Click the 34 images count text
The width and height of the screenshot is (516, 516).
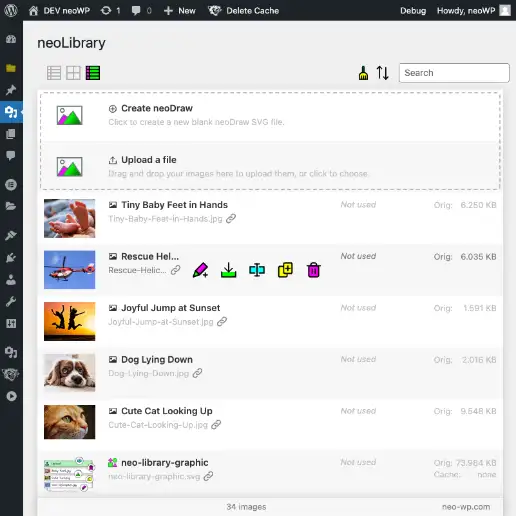click(x=246, y=507)
